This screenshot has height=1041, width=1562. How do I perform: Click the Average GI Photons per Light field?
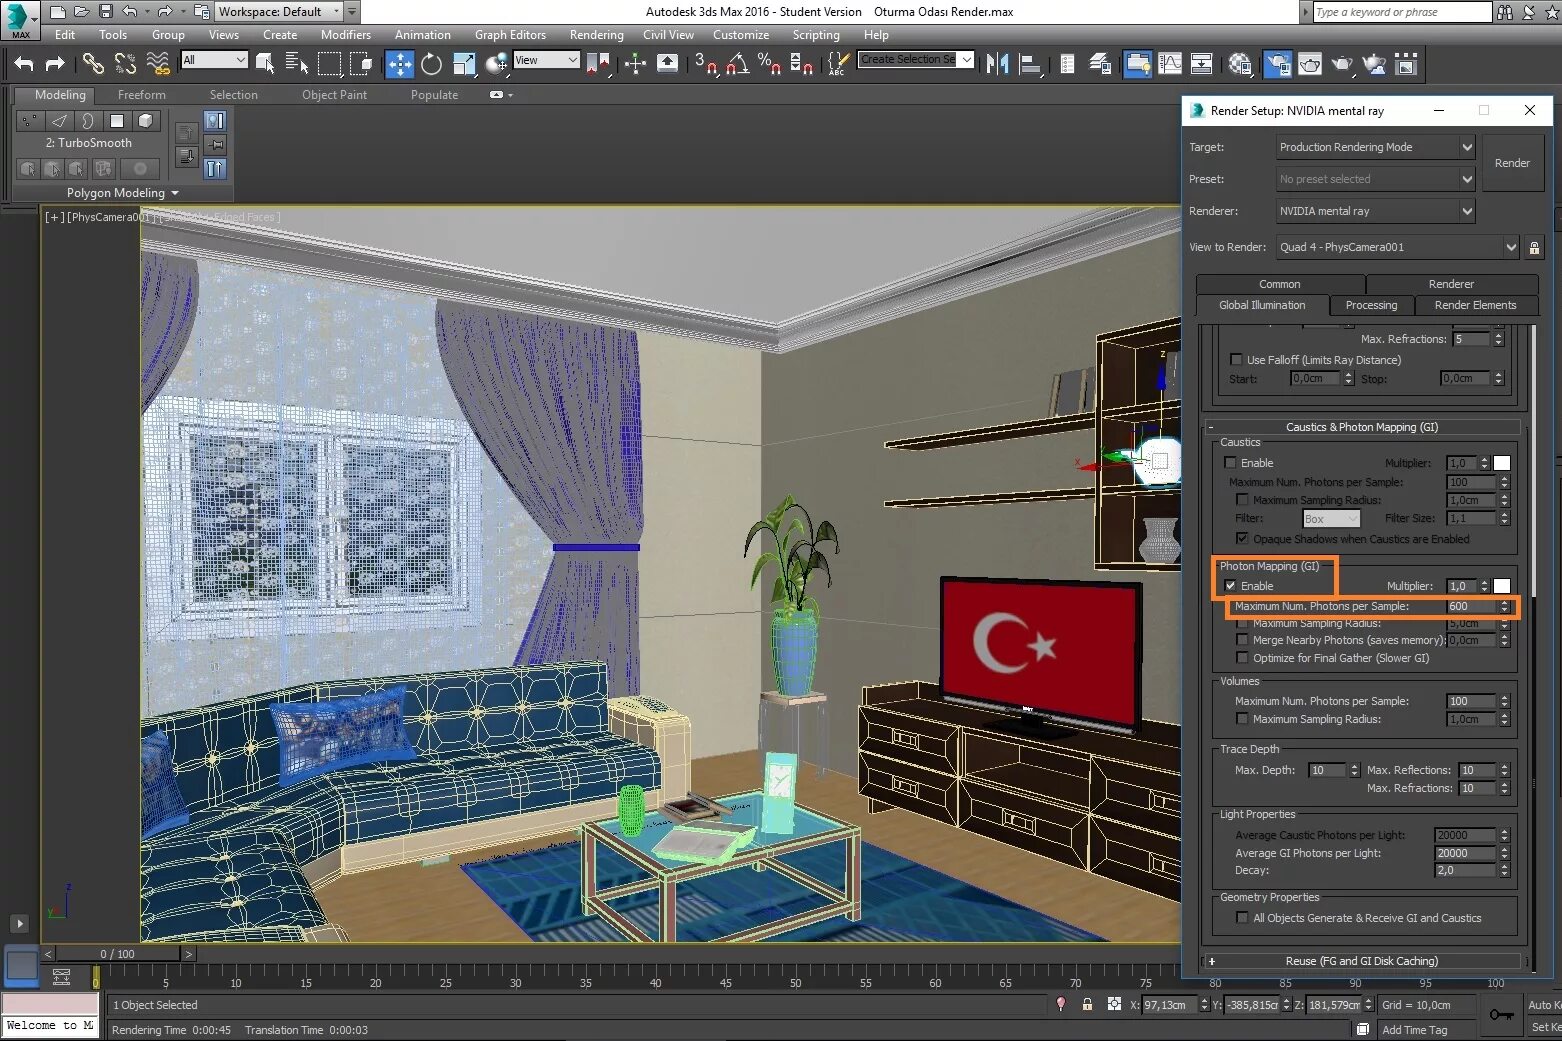point(1465,853)
